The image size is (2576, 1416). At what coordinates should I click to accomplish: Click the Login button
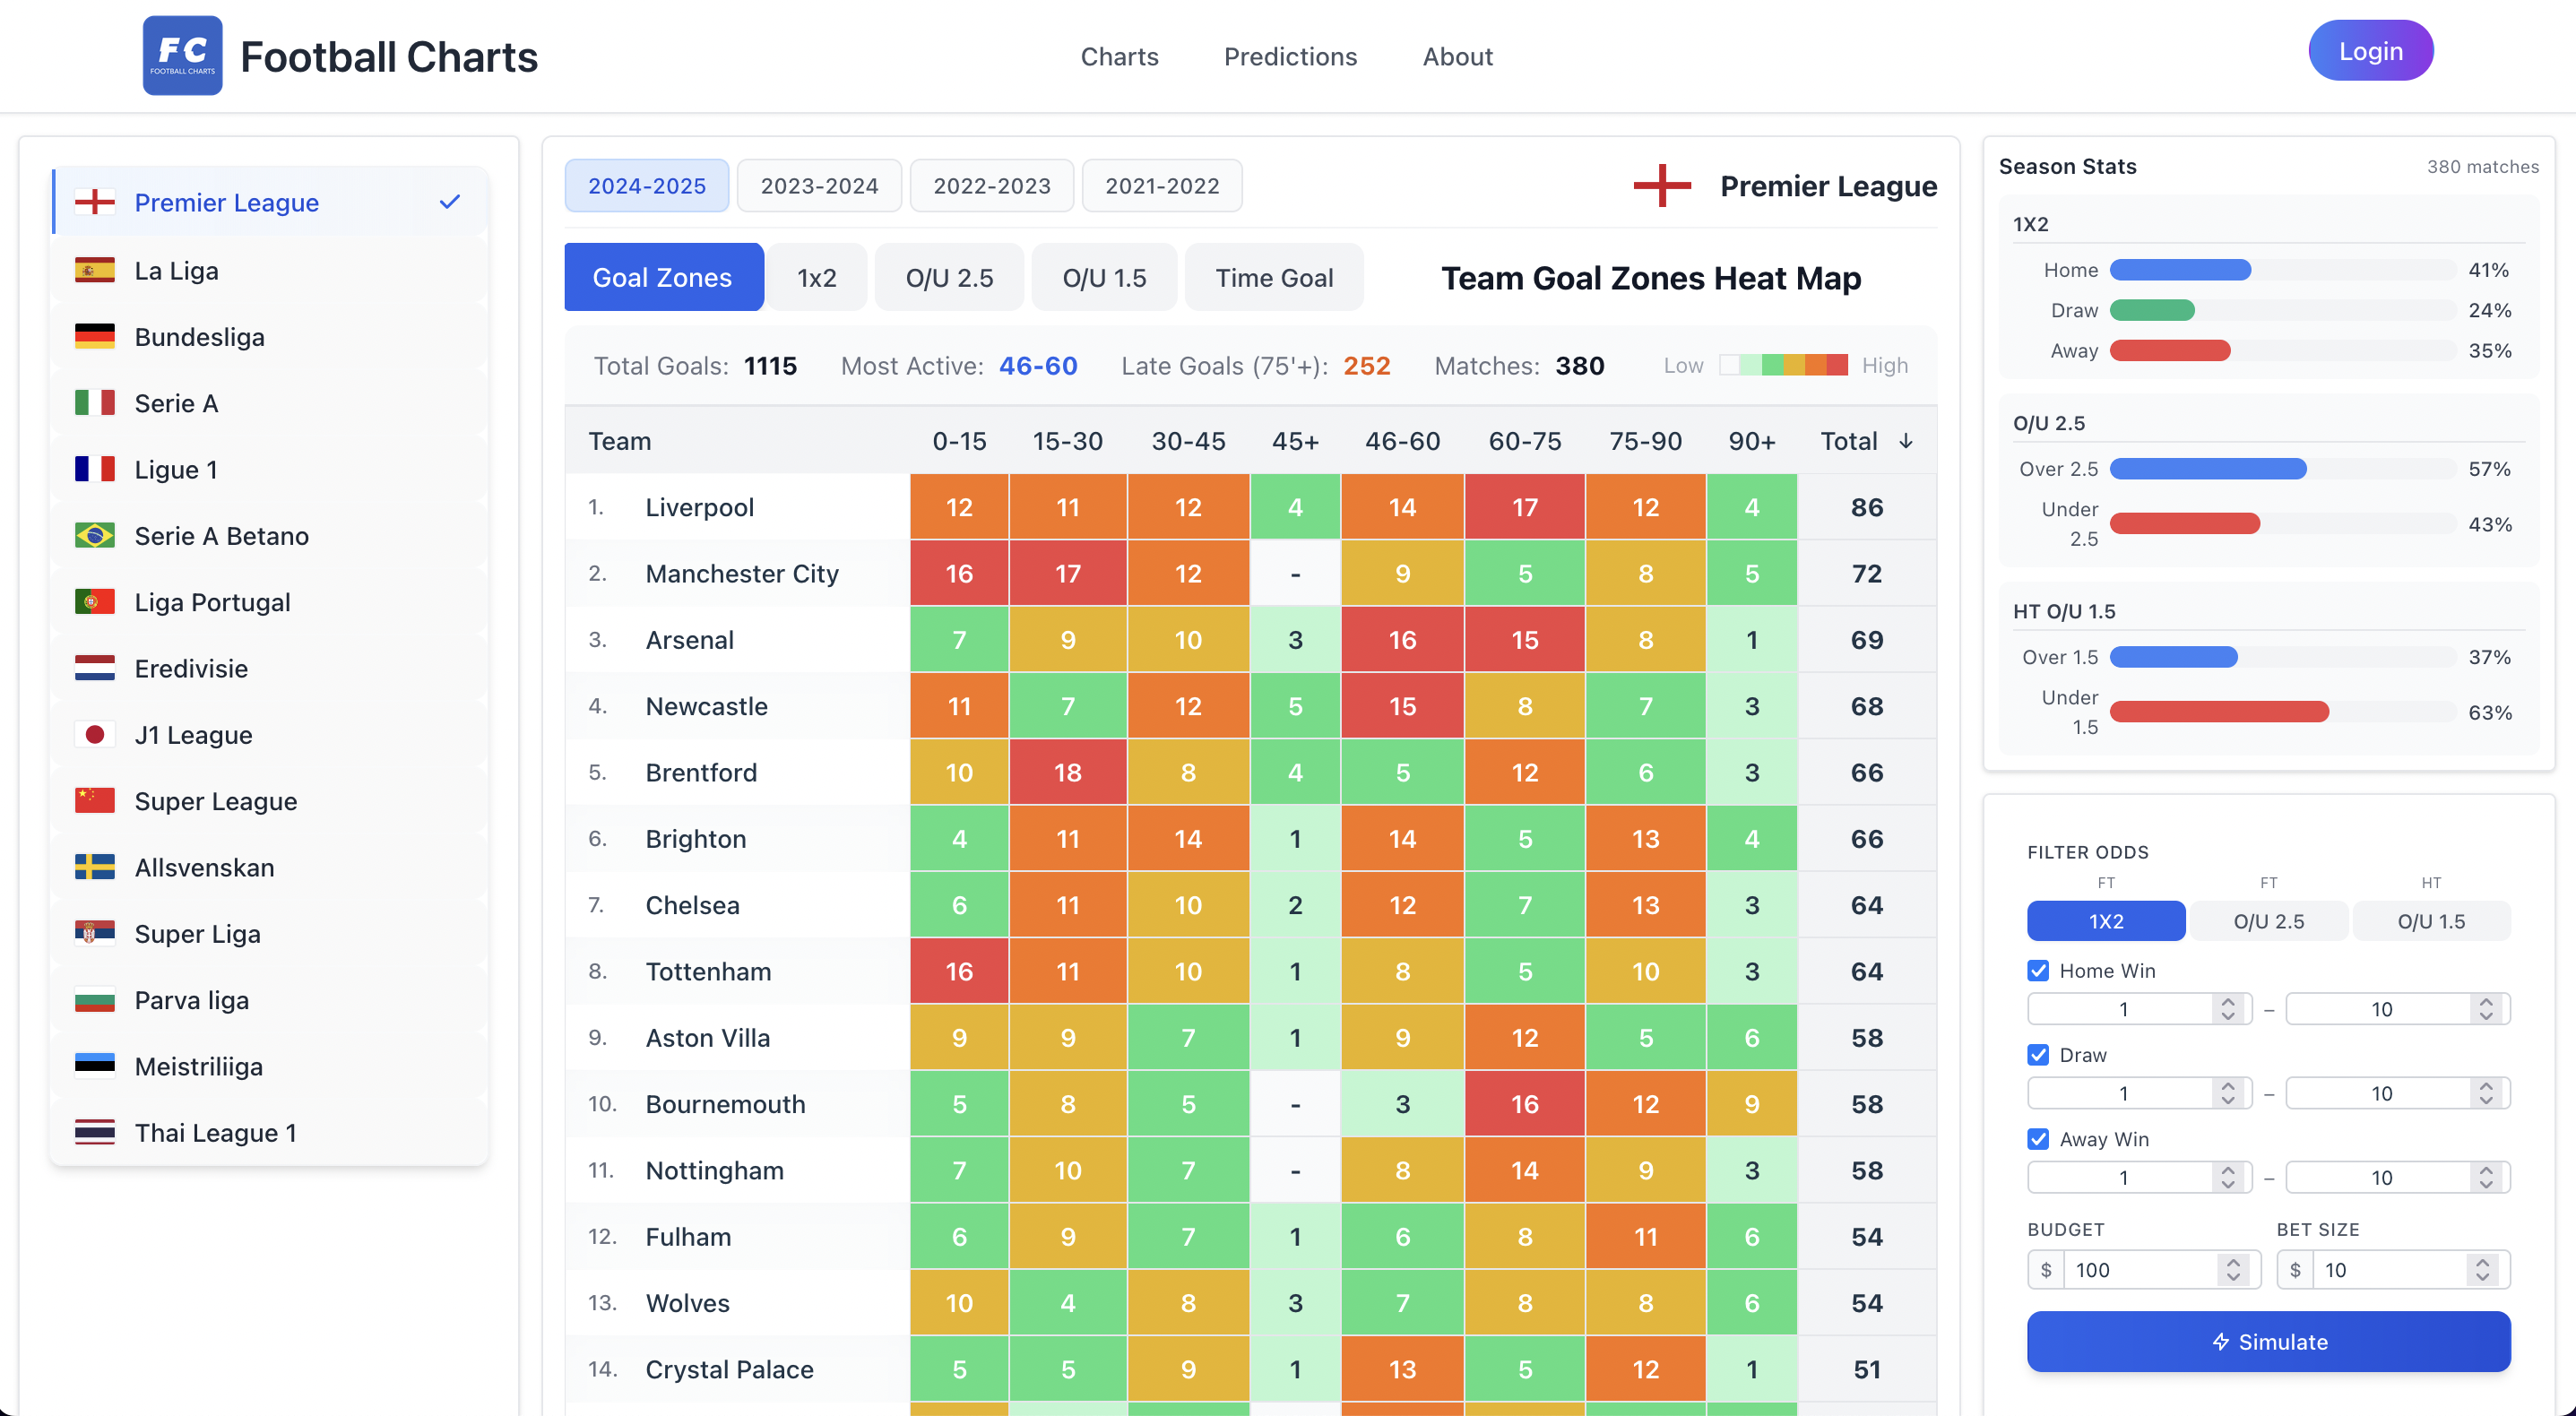[x=2370, y=51]
